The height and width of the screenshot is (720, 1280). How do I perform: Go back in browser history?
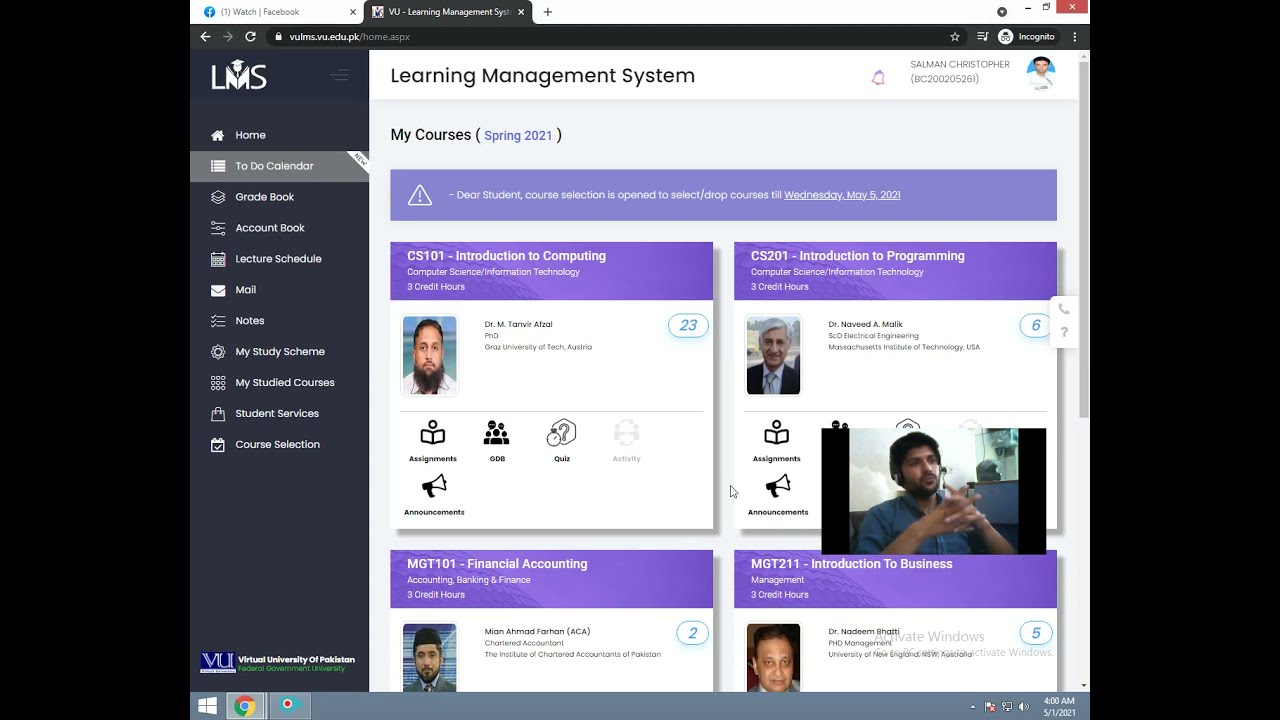[x=205, y=37]
